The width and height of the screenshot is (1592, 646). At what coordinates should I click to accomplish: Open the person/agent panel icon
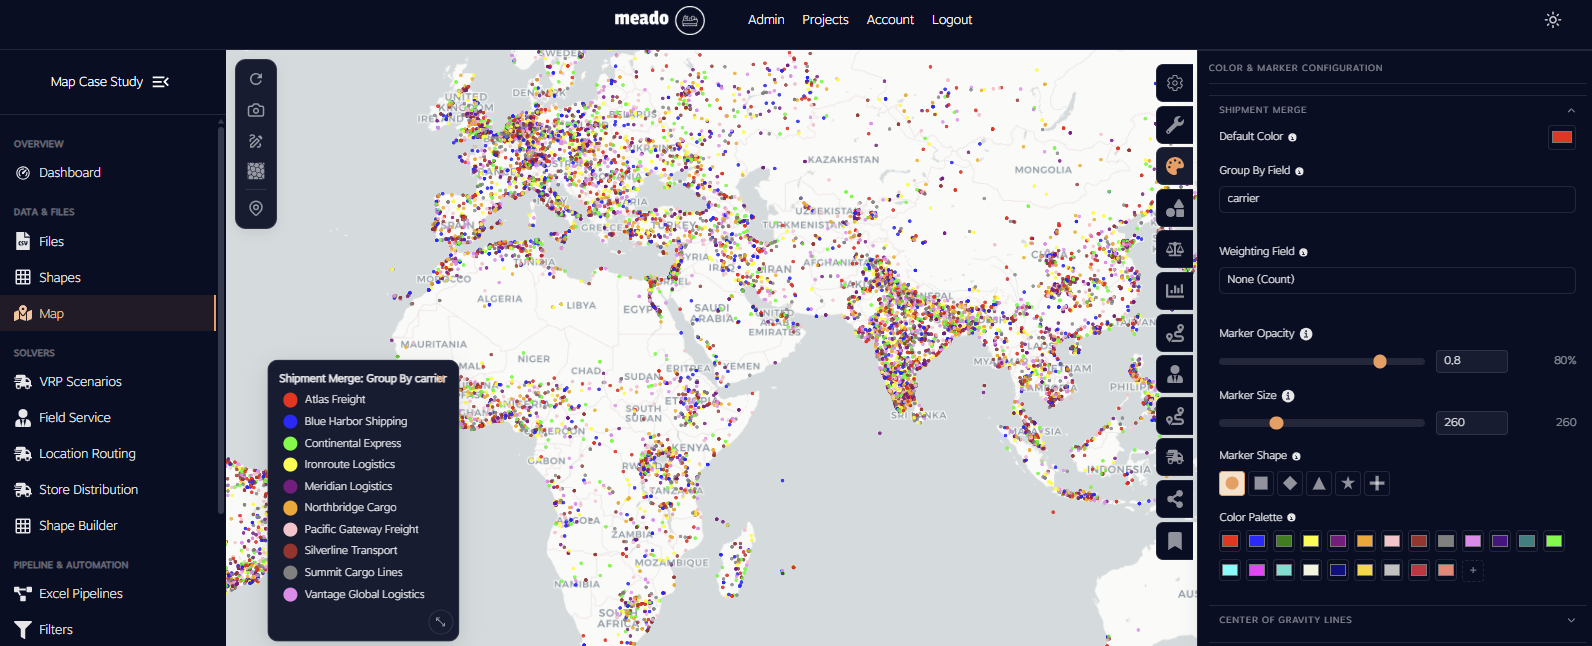[x=1175, y=374]
